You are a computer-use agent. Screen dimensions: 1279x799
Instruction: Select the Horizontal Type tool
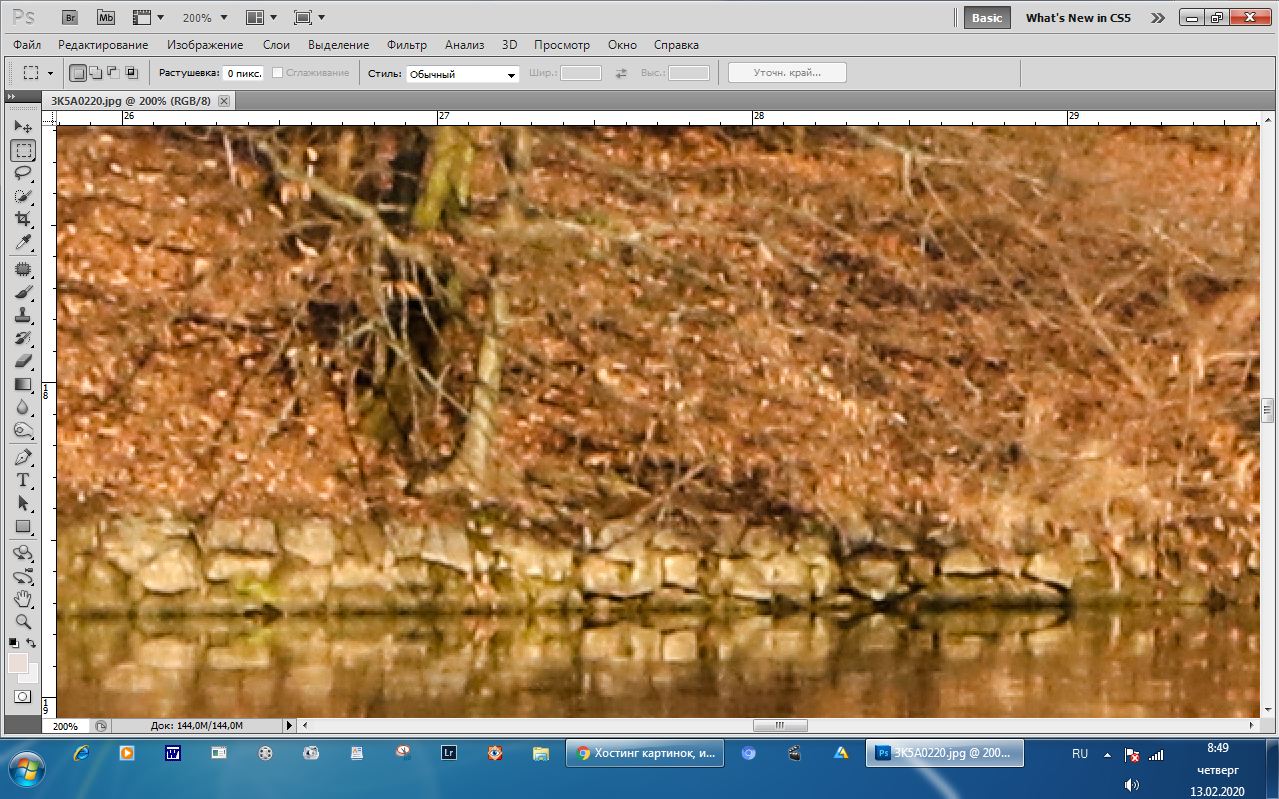[x=23, y=480]
